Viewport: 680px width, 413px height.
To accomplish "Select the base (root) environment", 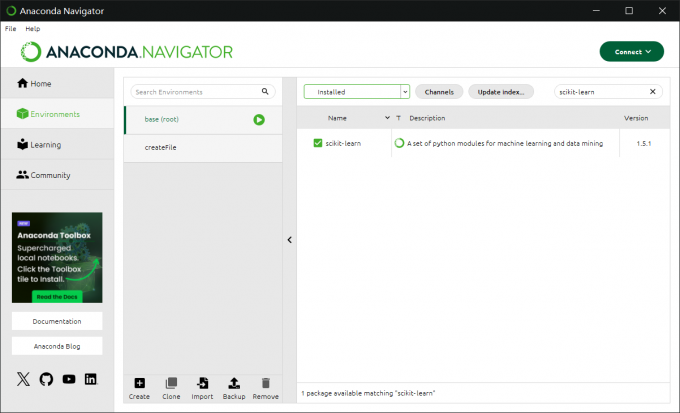I will click(203, 119).
